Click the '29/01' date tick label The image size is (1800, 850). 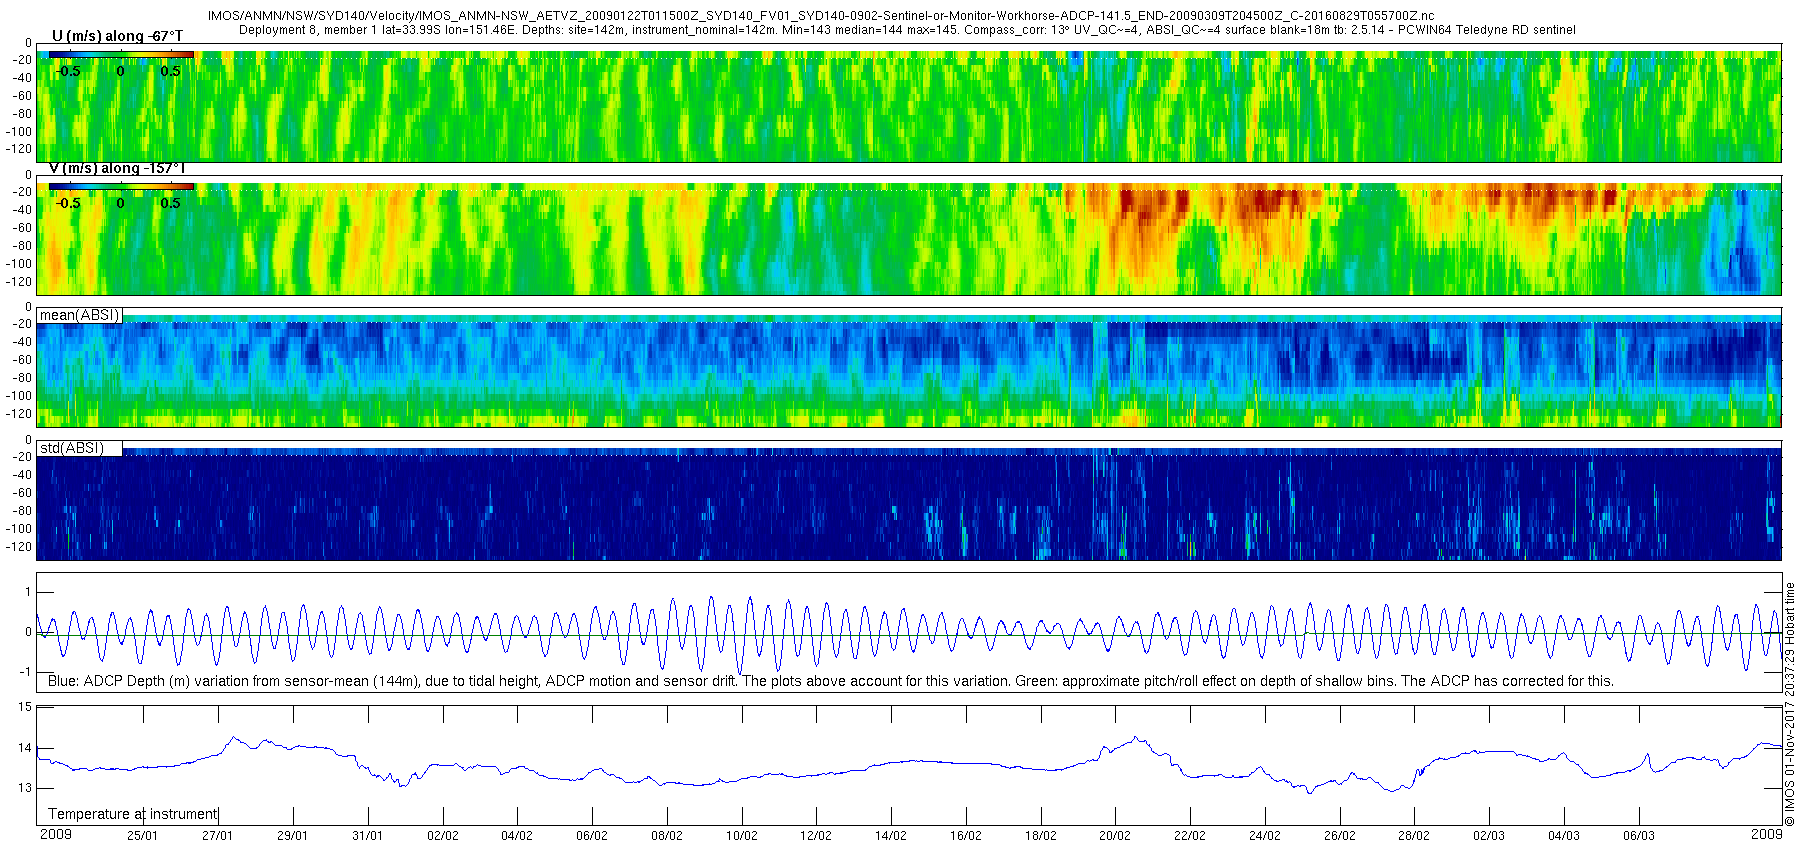[293, 836]
